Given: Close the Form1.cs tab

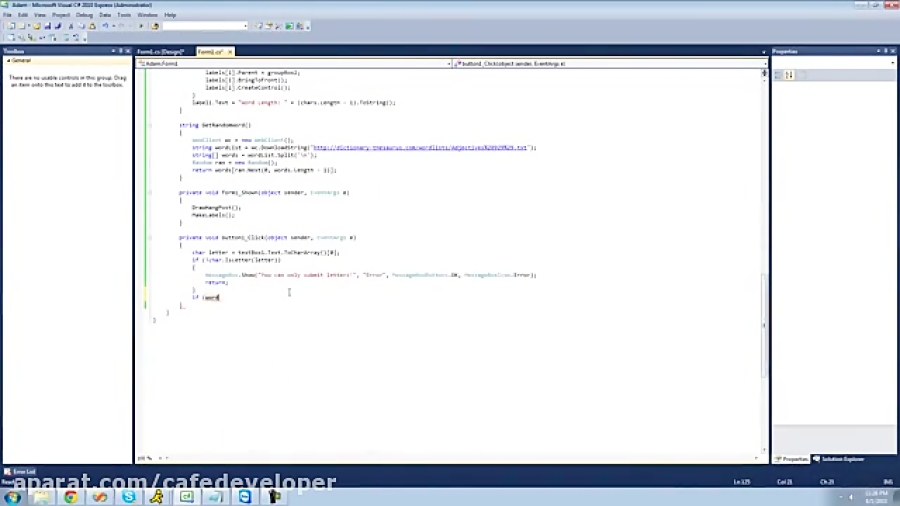Looking at the screenshot, I should click(230, 52).
